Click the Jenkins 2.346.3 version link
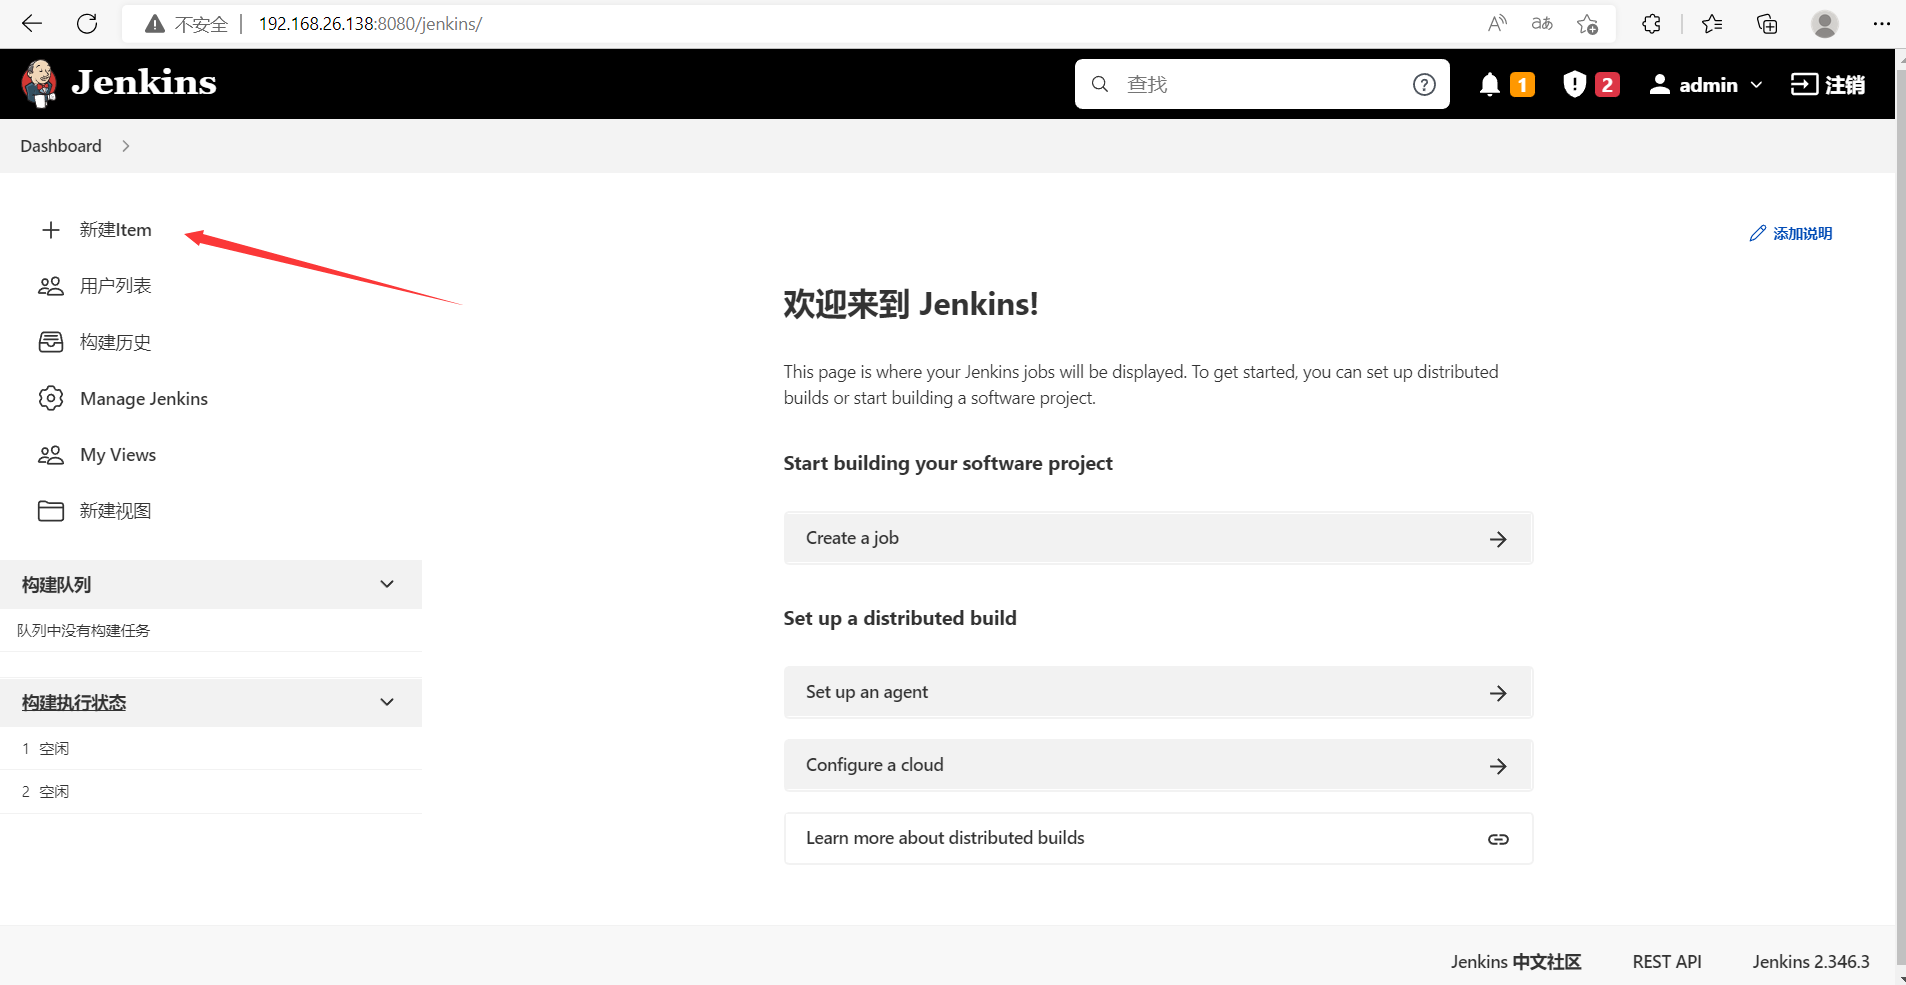1906x985 pixels. tap(1811, 961)
